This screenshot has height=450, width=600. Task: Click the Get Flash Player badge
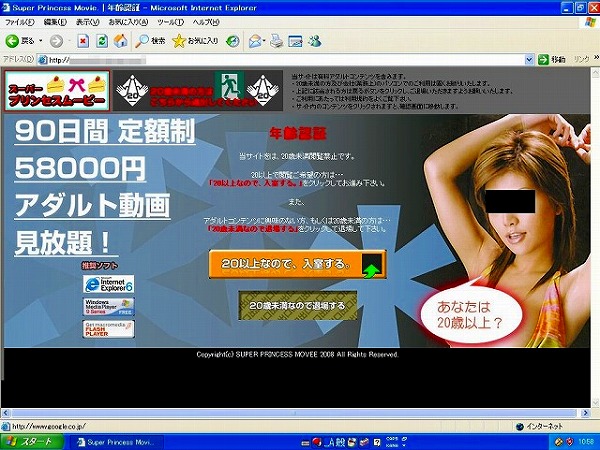pyautogui.click(x=109, y=329)
